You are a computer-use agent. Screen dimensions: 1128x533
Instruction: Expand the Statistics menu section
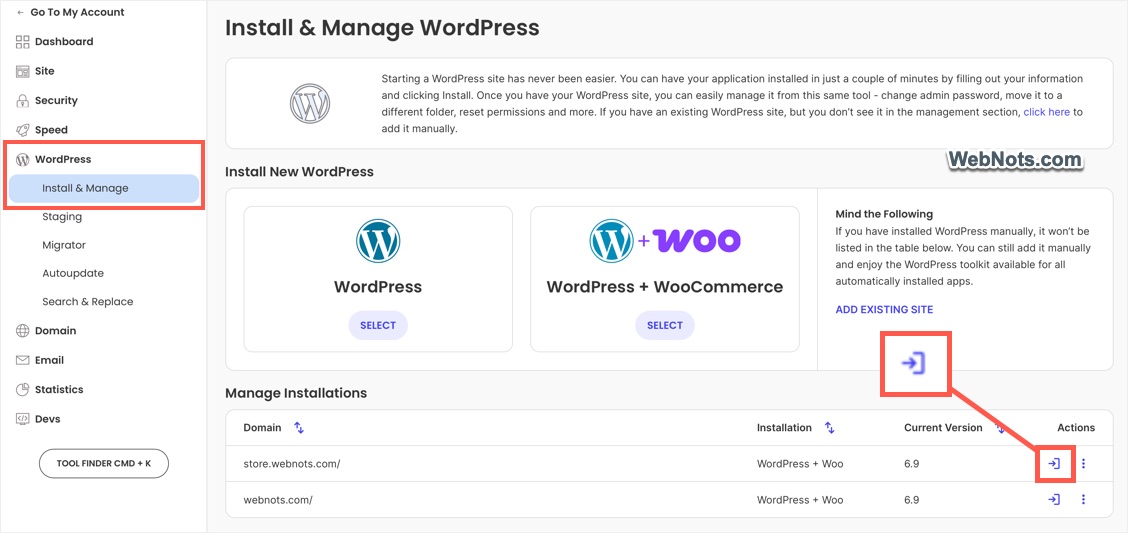coord(59,390)
